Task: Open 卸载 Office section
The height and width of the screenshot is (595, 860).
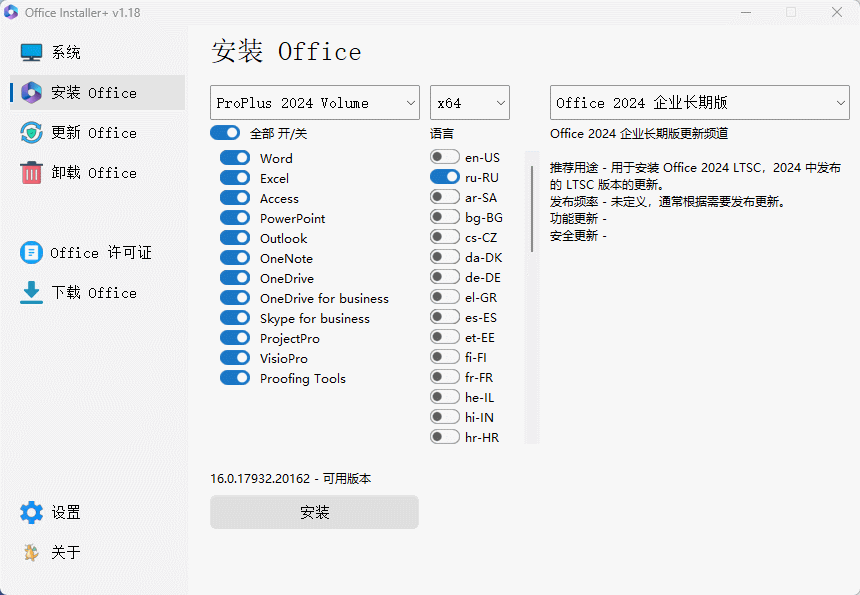Action: tap(98, 172)
